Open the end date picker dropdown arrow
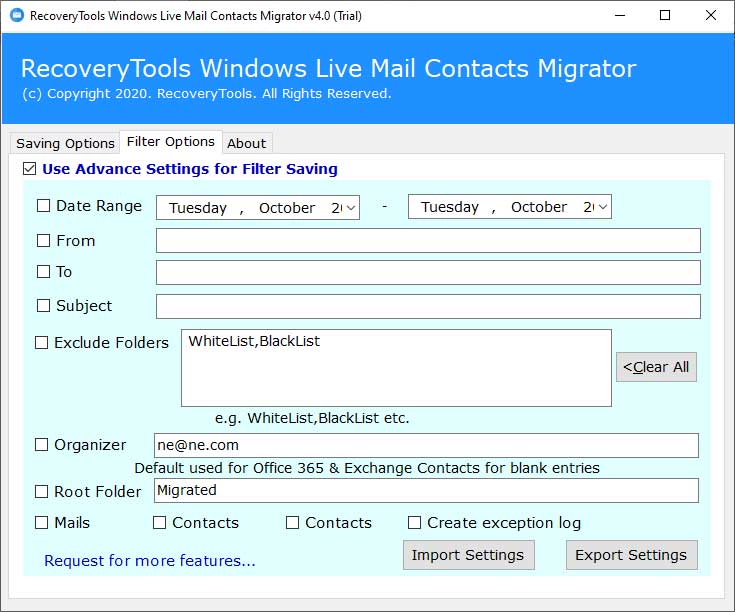This screenshot has height=612, width=735. coord(603,207)
